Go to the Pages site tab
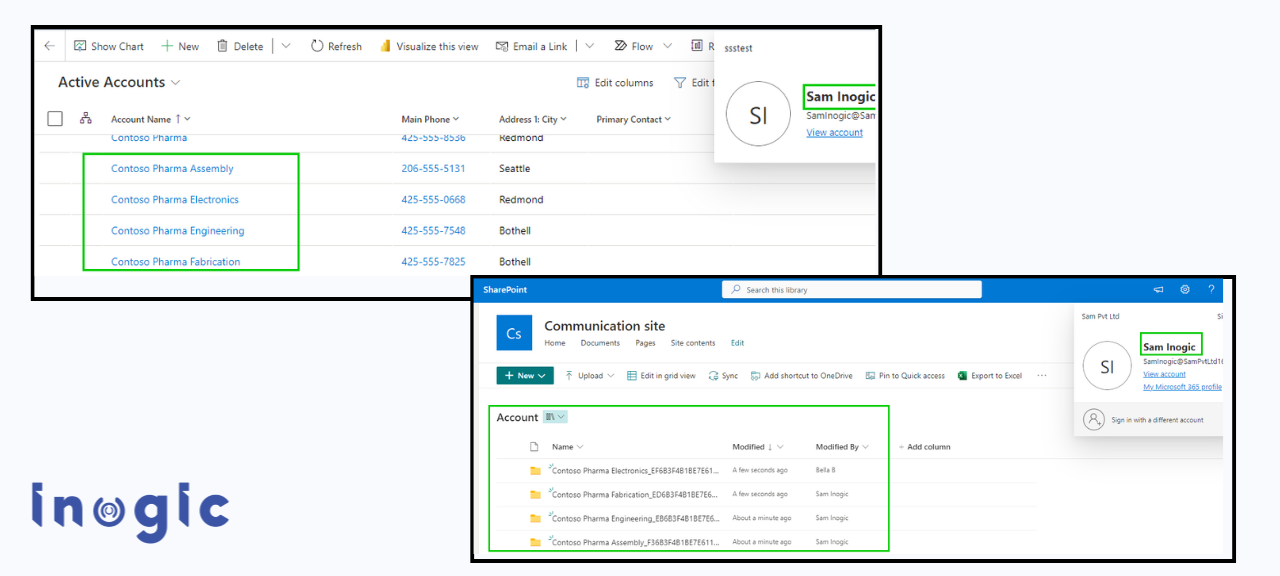The image size is (1280, 576). coord(645,343)
